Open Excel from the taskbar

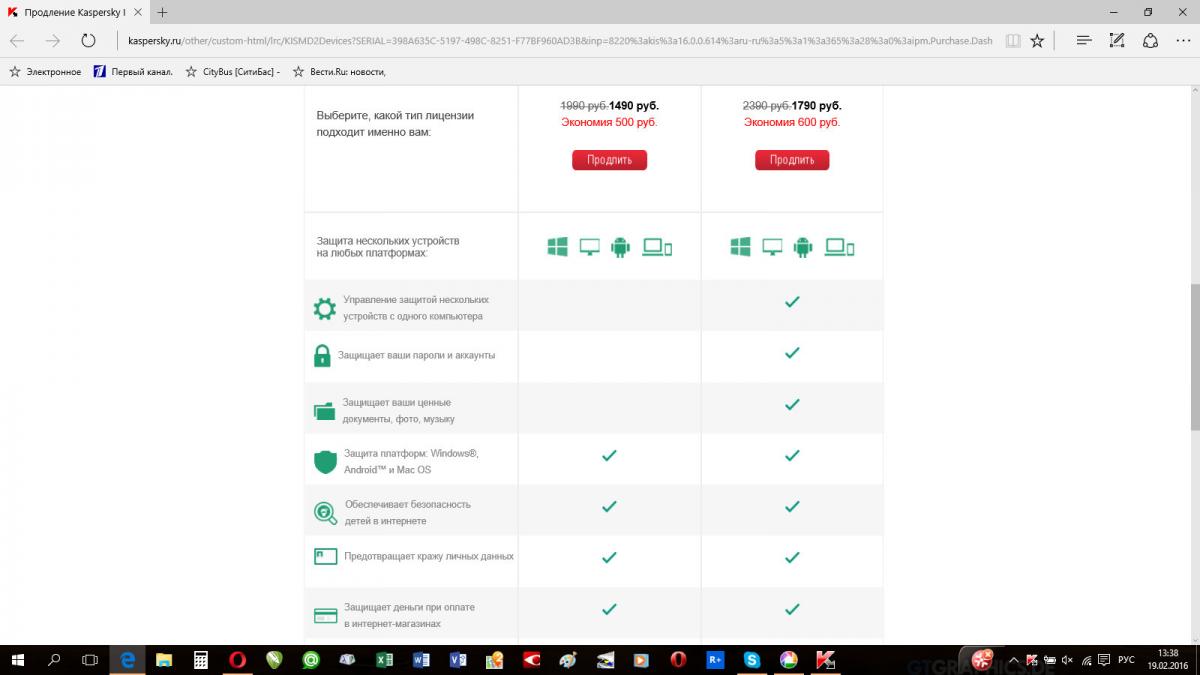[384, 660]
